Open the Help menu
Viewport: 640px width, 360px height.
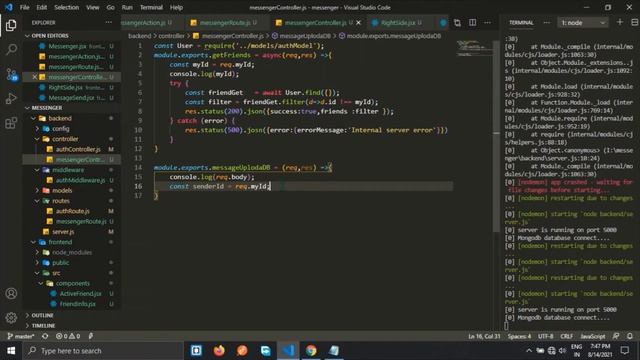click(176, 7)
